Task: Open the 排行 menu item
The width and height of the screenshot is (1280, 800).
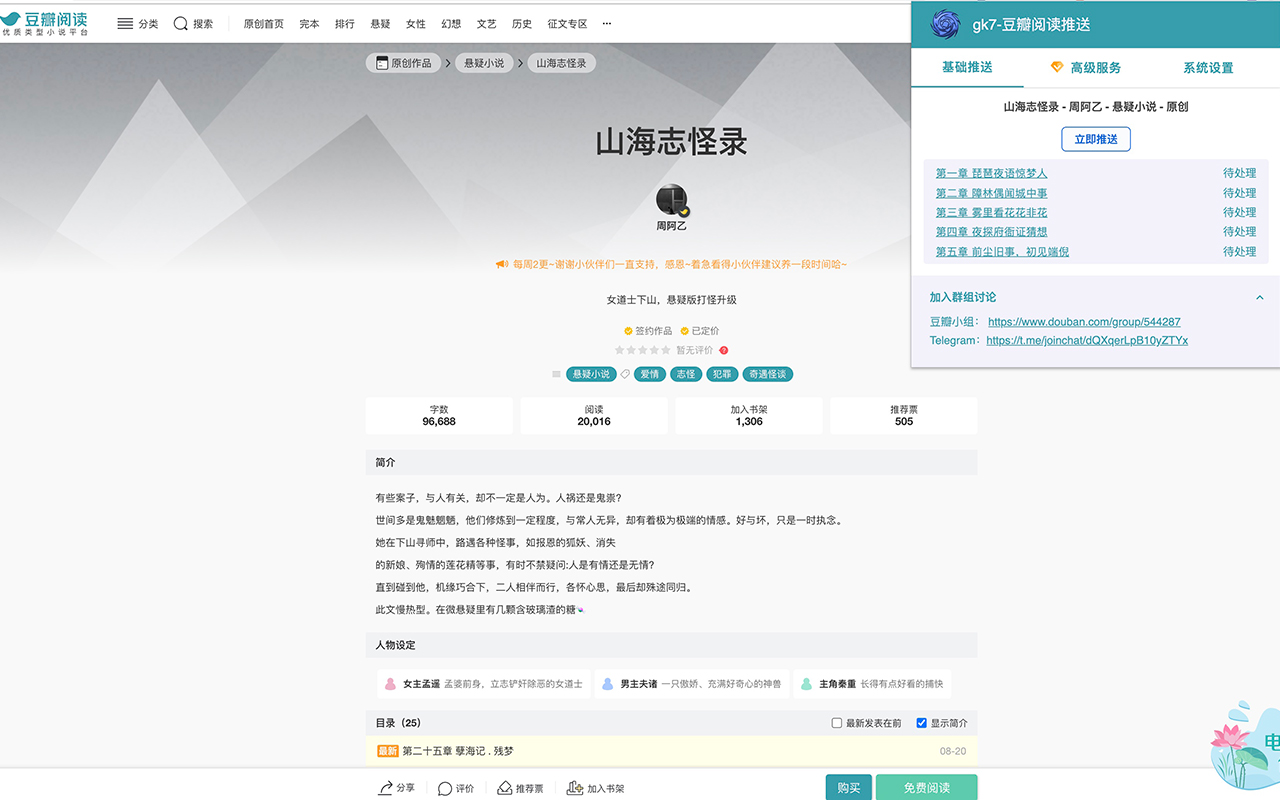Action: pyautogui.click(x=344, y=22)
